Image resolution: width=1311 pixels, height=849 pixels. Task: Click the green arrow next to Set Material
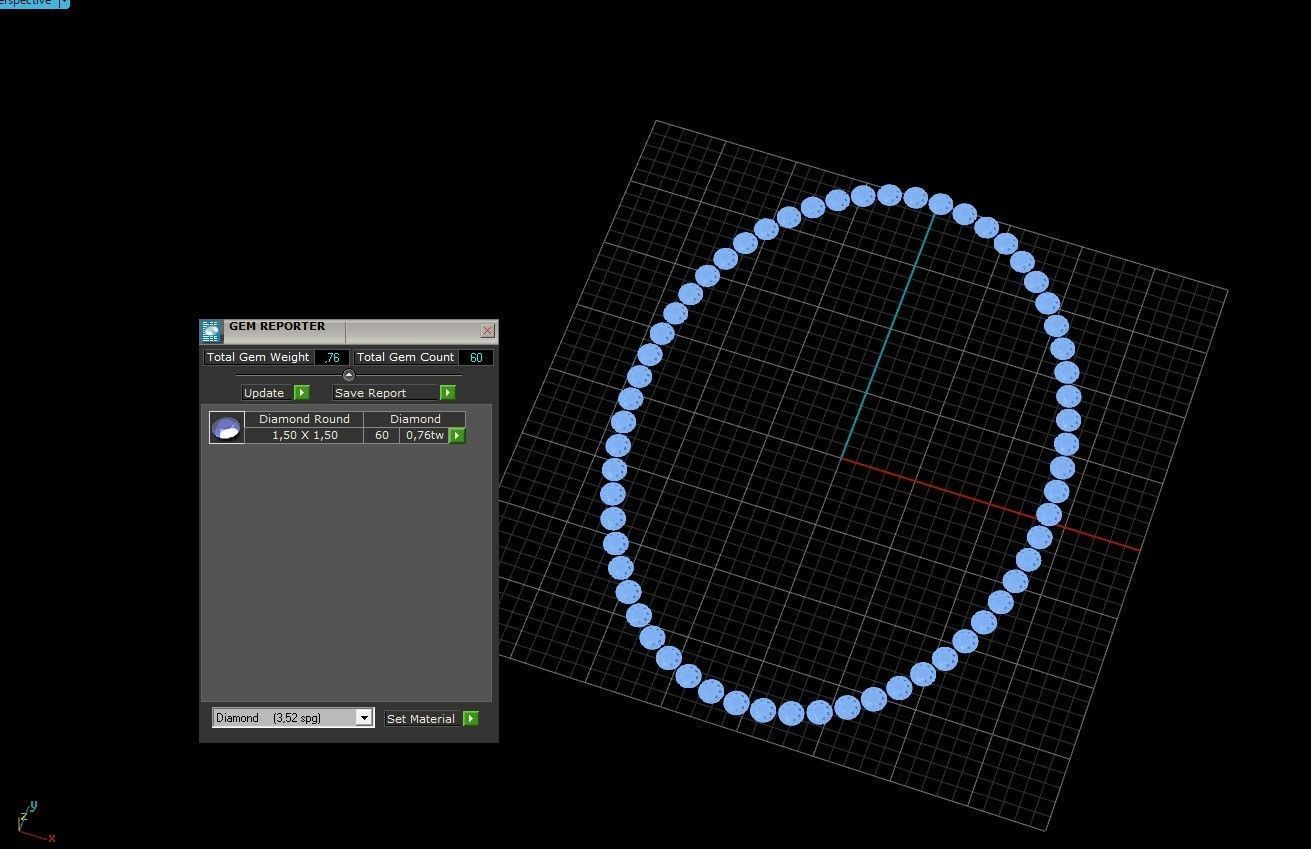(471, 718)
